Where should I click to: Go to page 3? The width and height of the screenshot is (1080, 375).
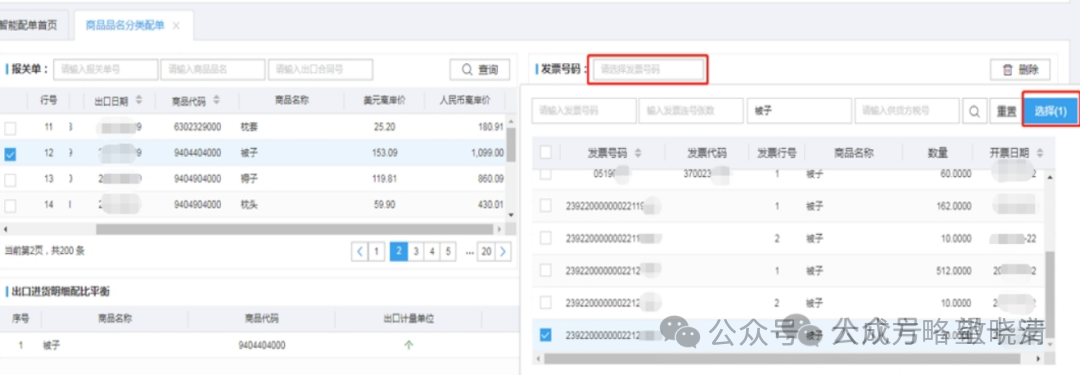(416, 252)
